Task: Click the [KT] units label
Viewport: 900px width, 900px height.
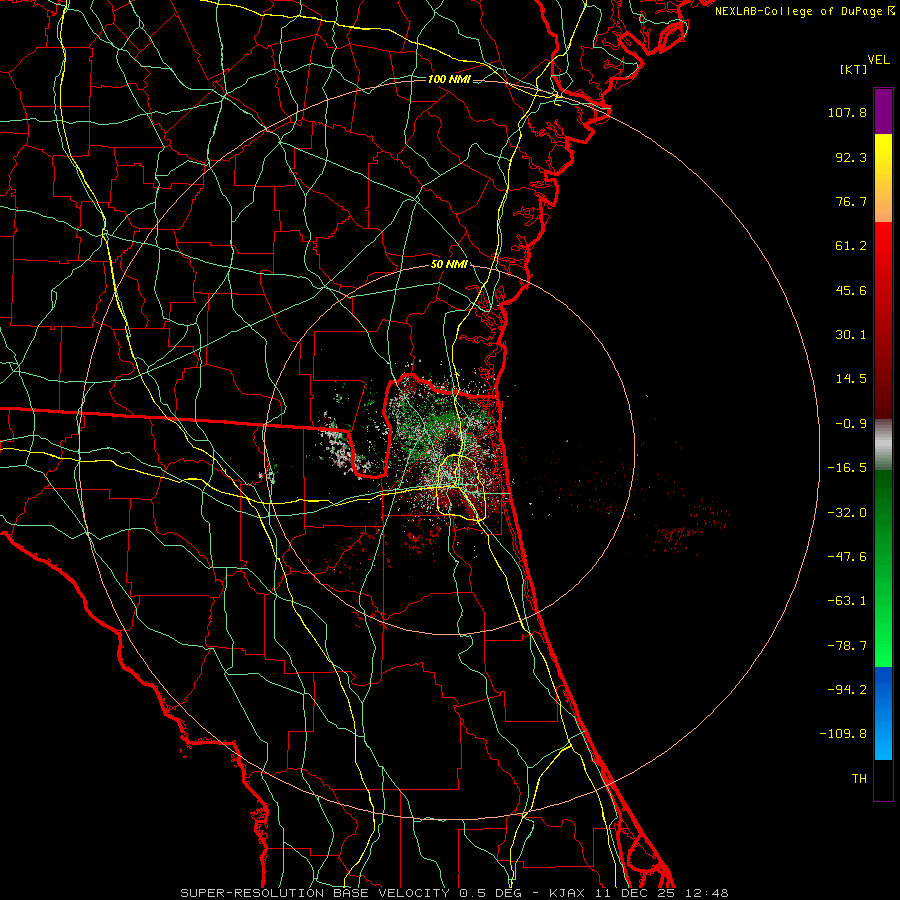Action: pos(854,69)
